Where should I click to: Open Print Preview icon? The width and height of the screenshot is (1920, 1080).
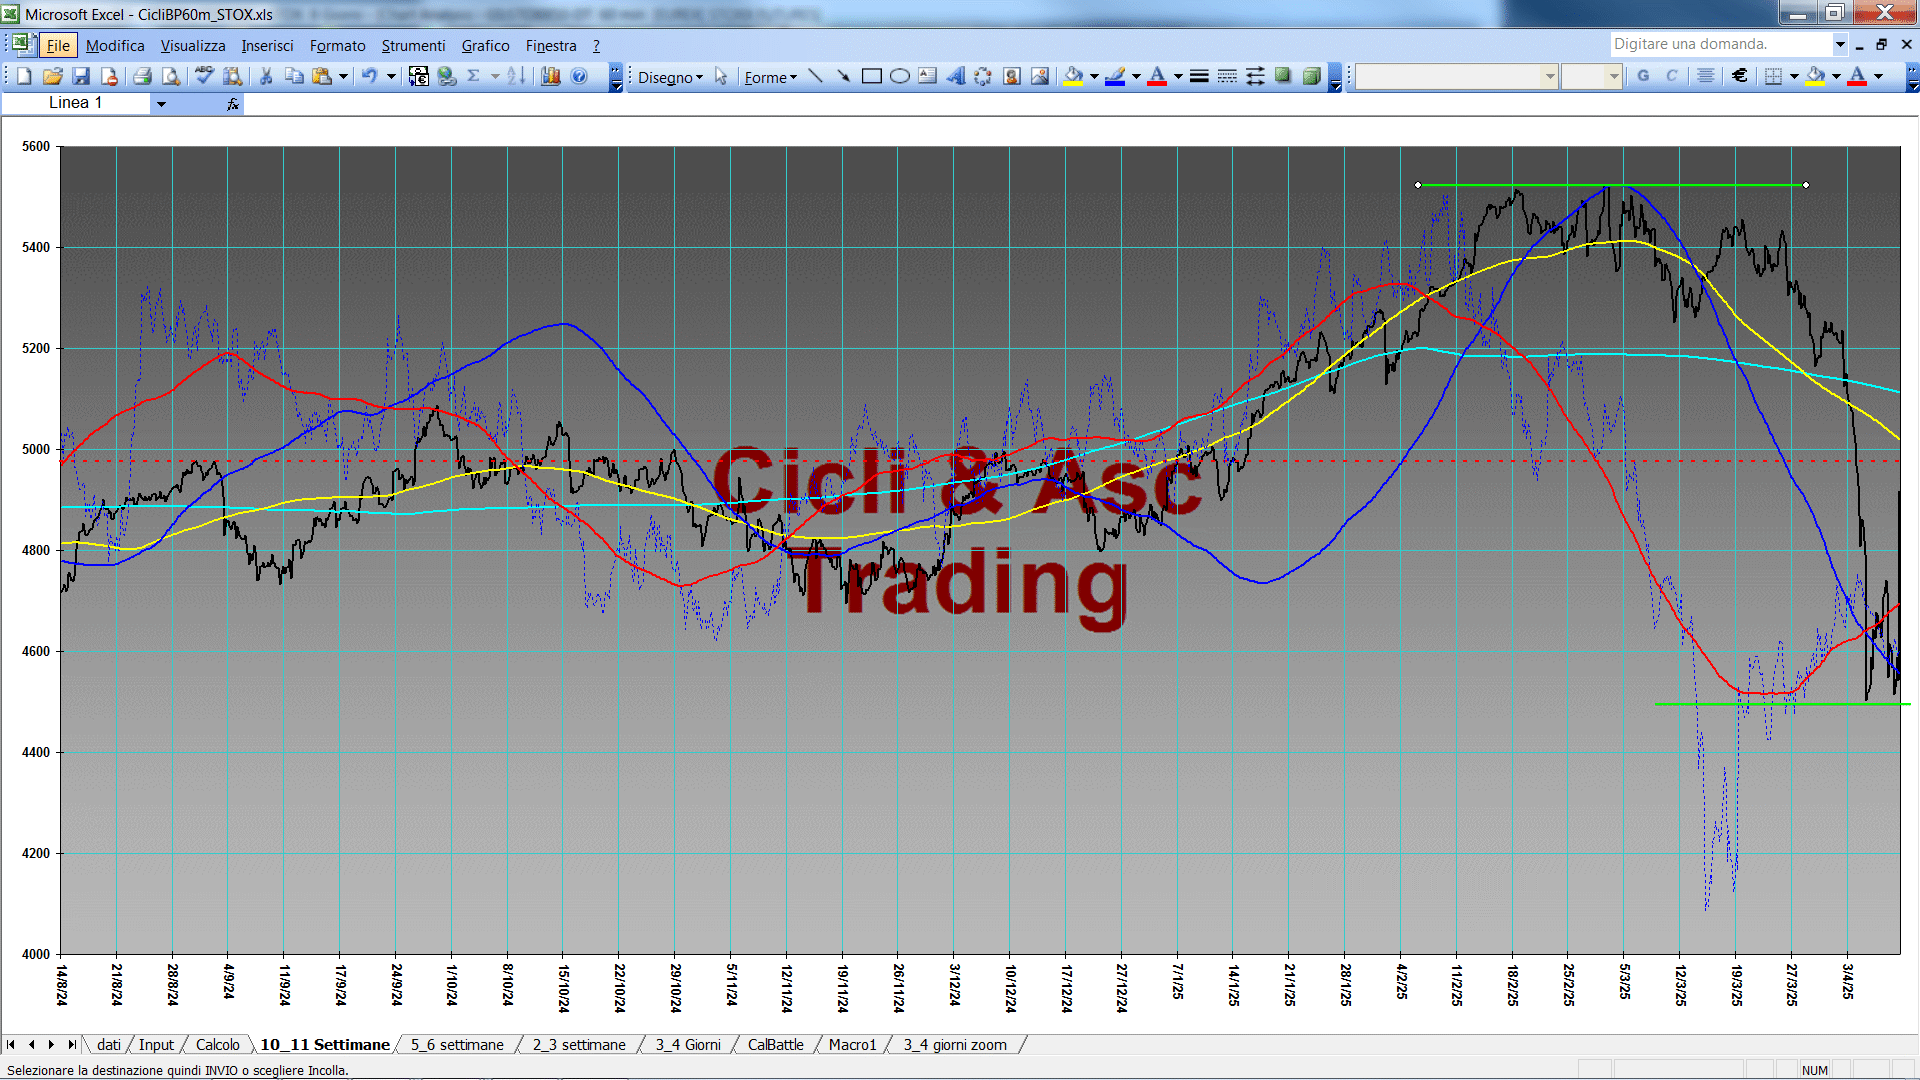coord(171,76)
